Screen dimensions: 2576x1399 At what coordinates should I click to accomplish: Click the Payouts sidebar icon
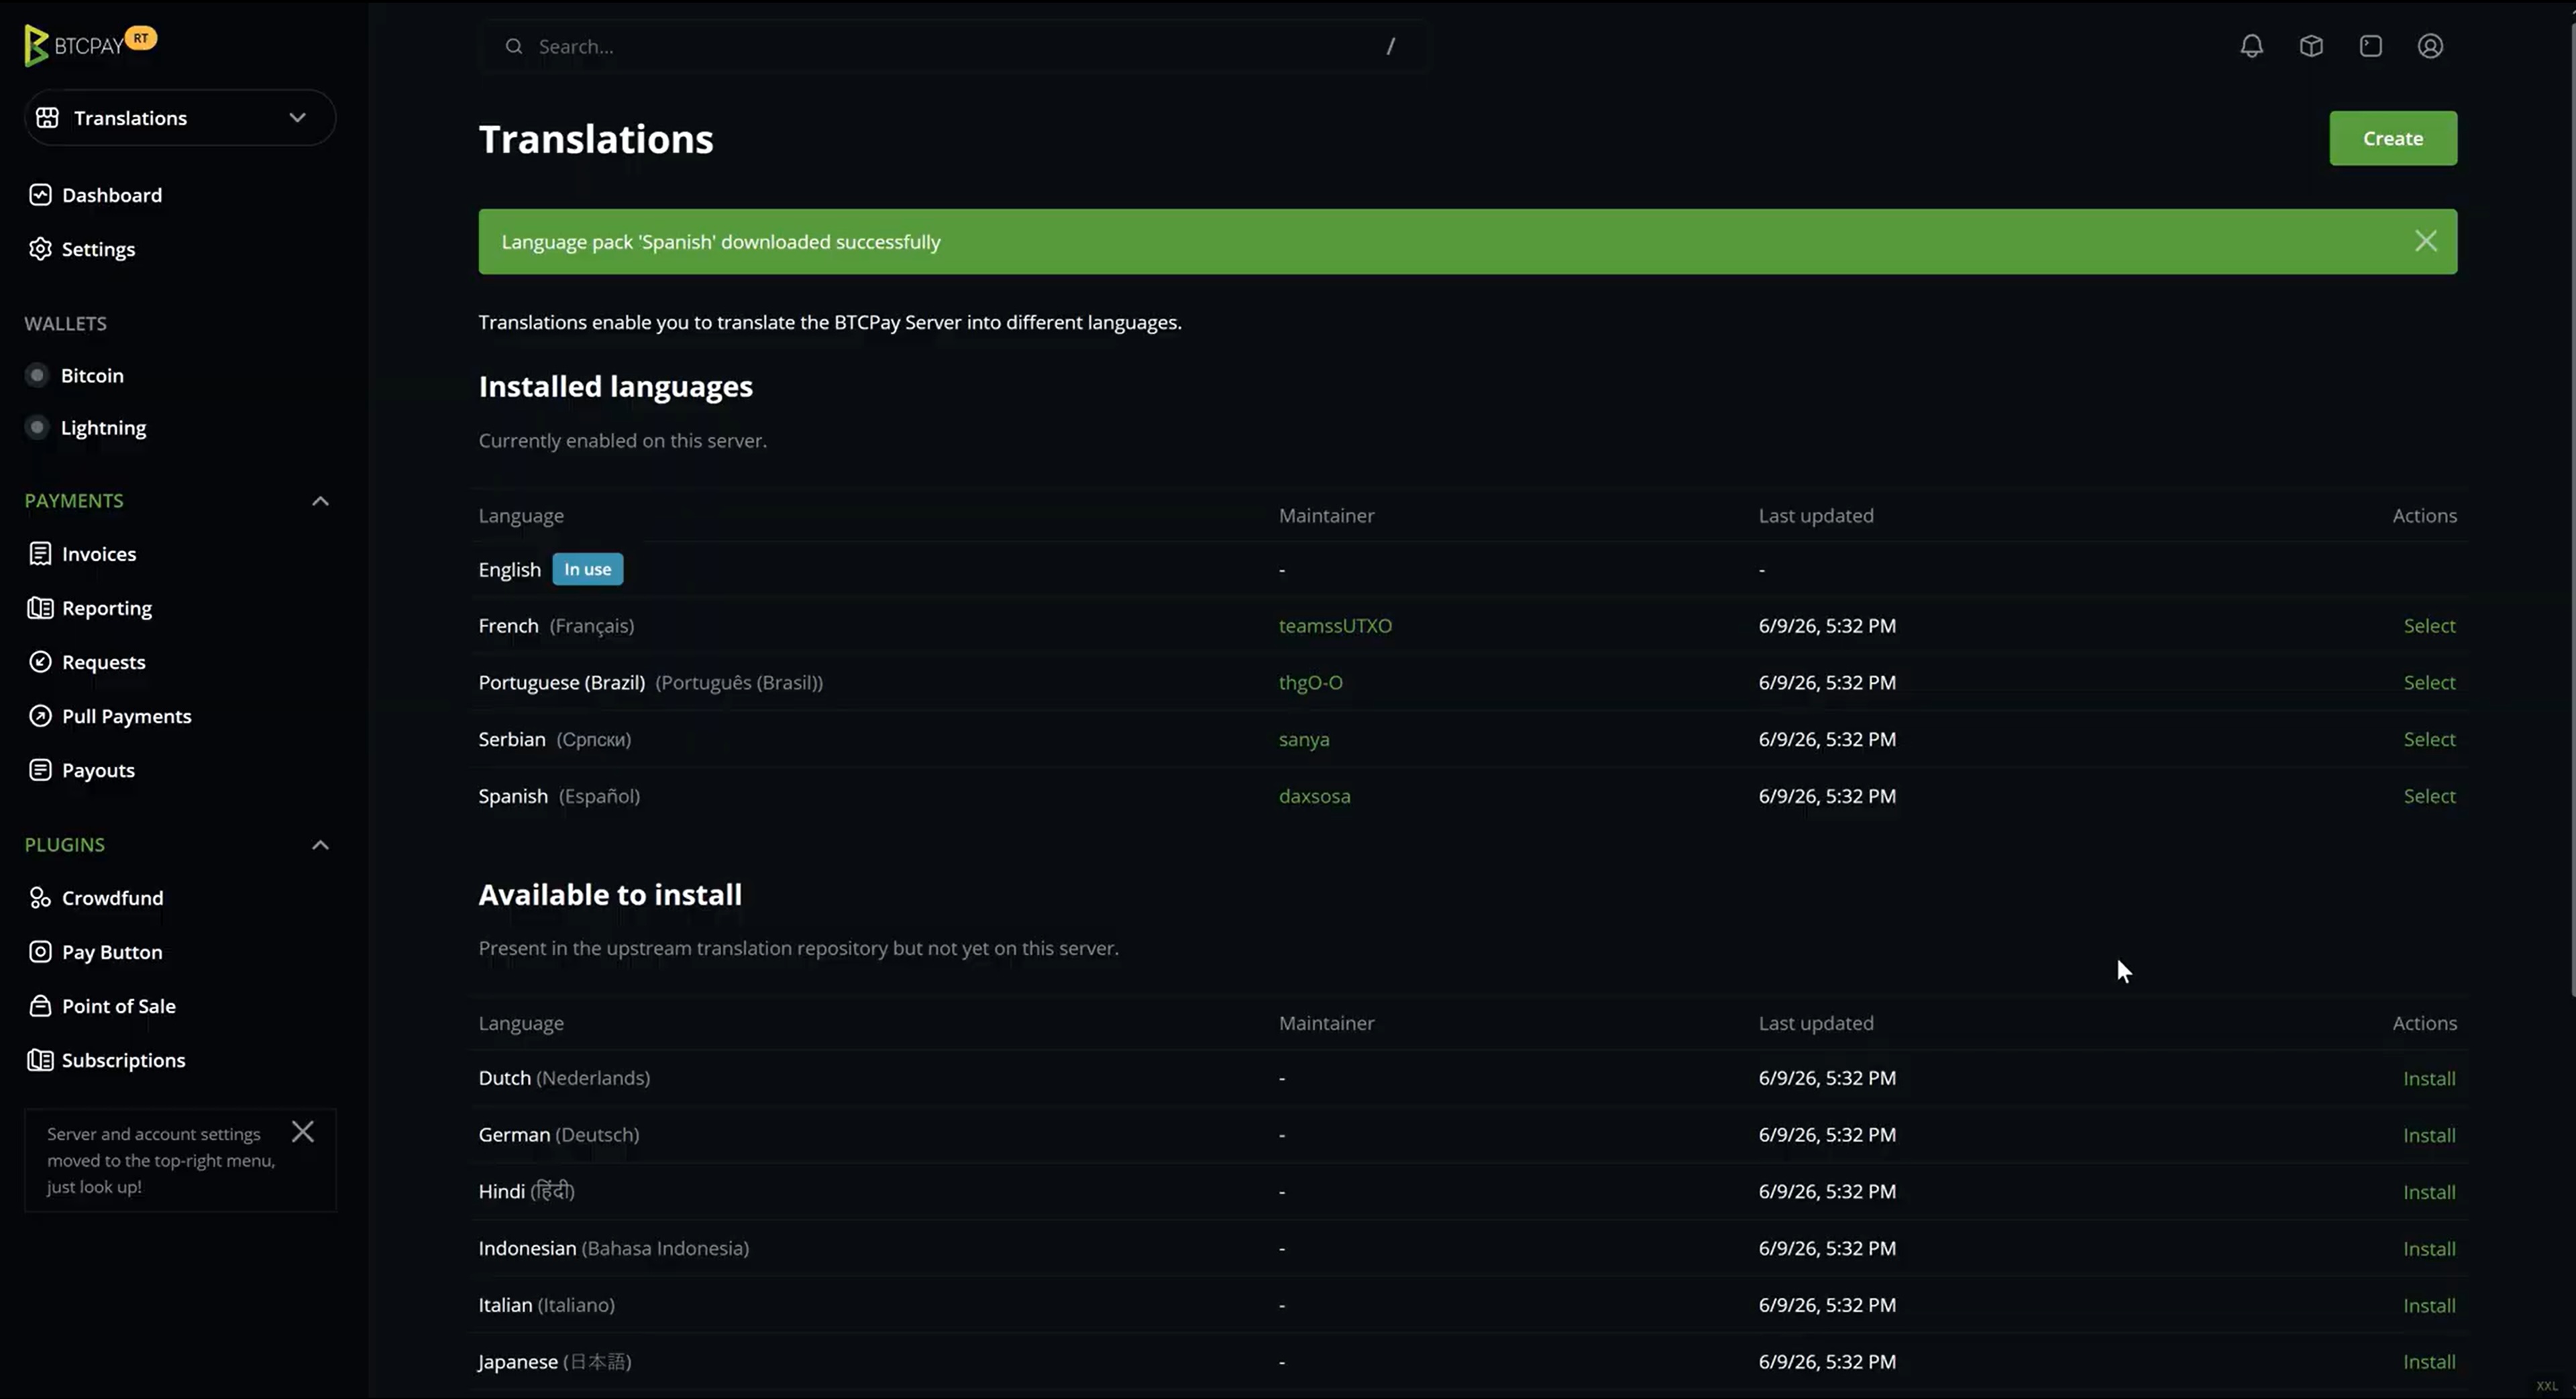point(40,770)
